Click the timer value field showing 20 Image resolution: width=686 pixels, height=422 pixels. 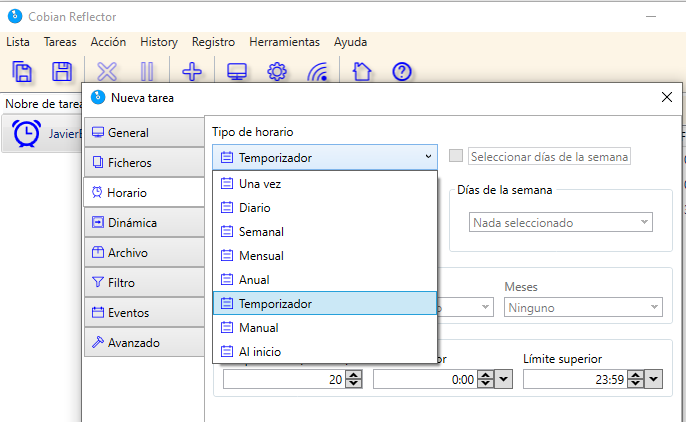[284, 379]
